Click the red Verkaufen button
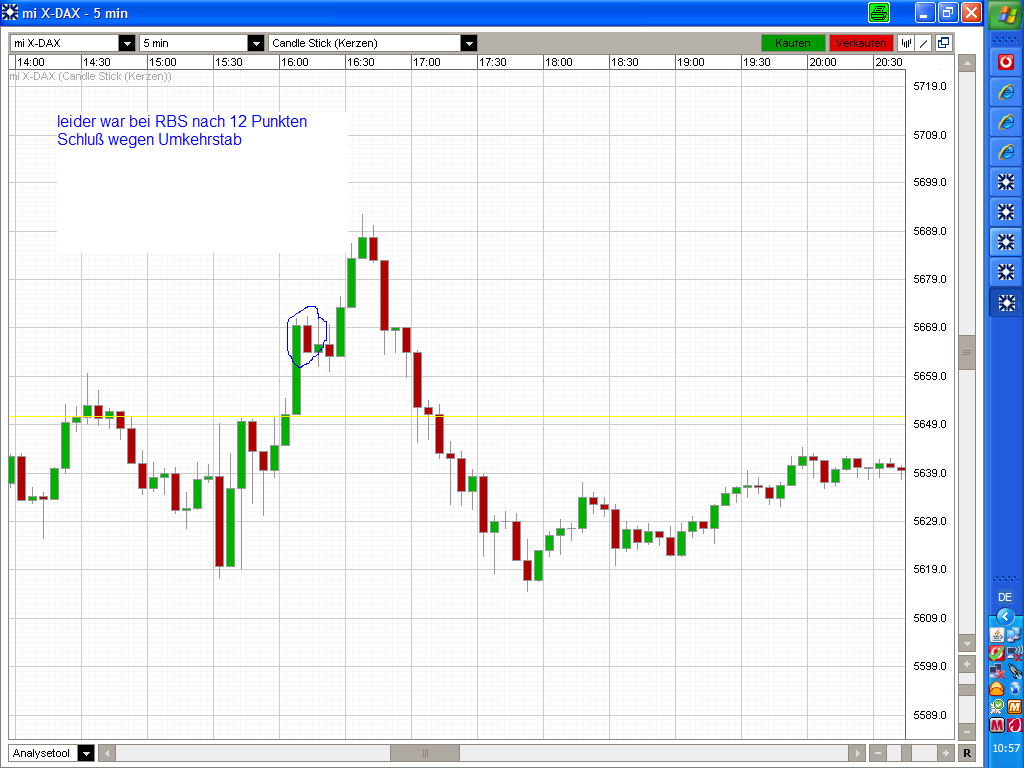Viewport: 1024px width, 768px height. pos(861,43)
